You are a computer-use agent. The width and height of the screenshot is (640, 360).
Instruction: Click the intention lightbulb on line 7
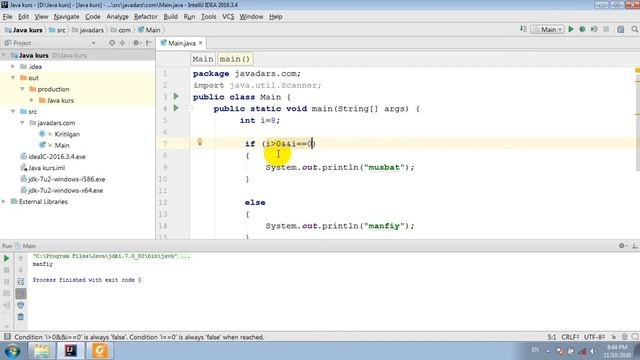coord(200,142)
